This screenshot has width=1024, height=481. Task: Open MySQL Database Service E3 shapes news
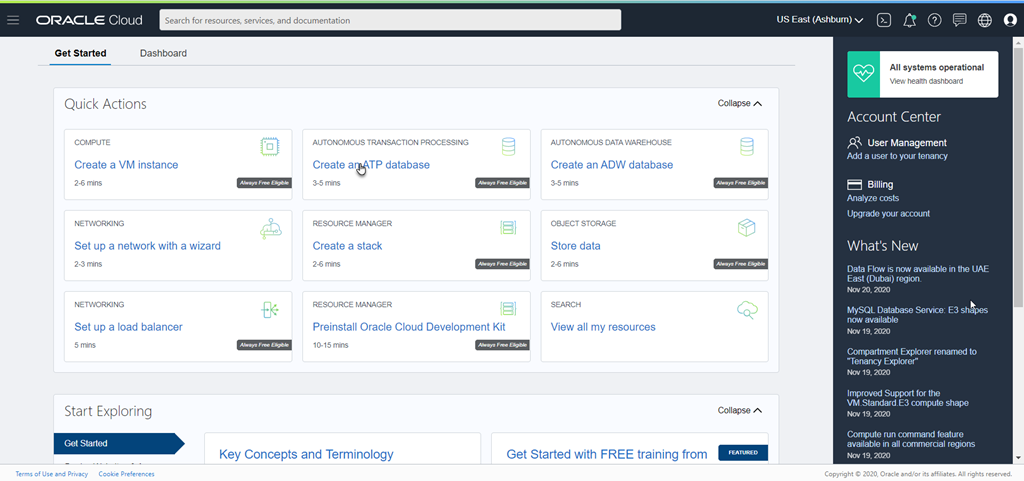pyautogui.click(x=917, y=315)
